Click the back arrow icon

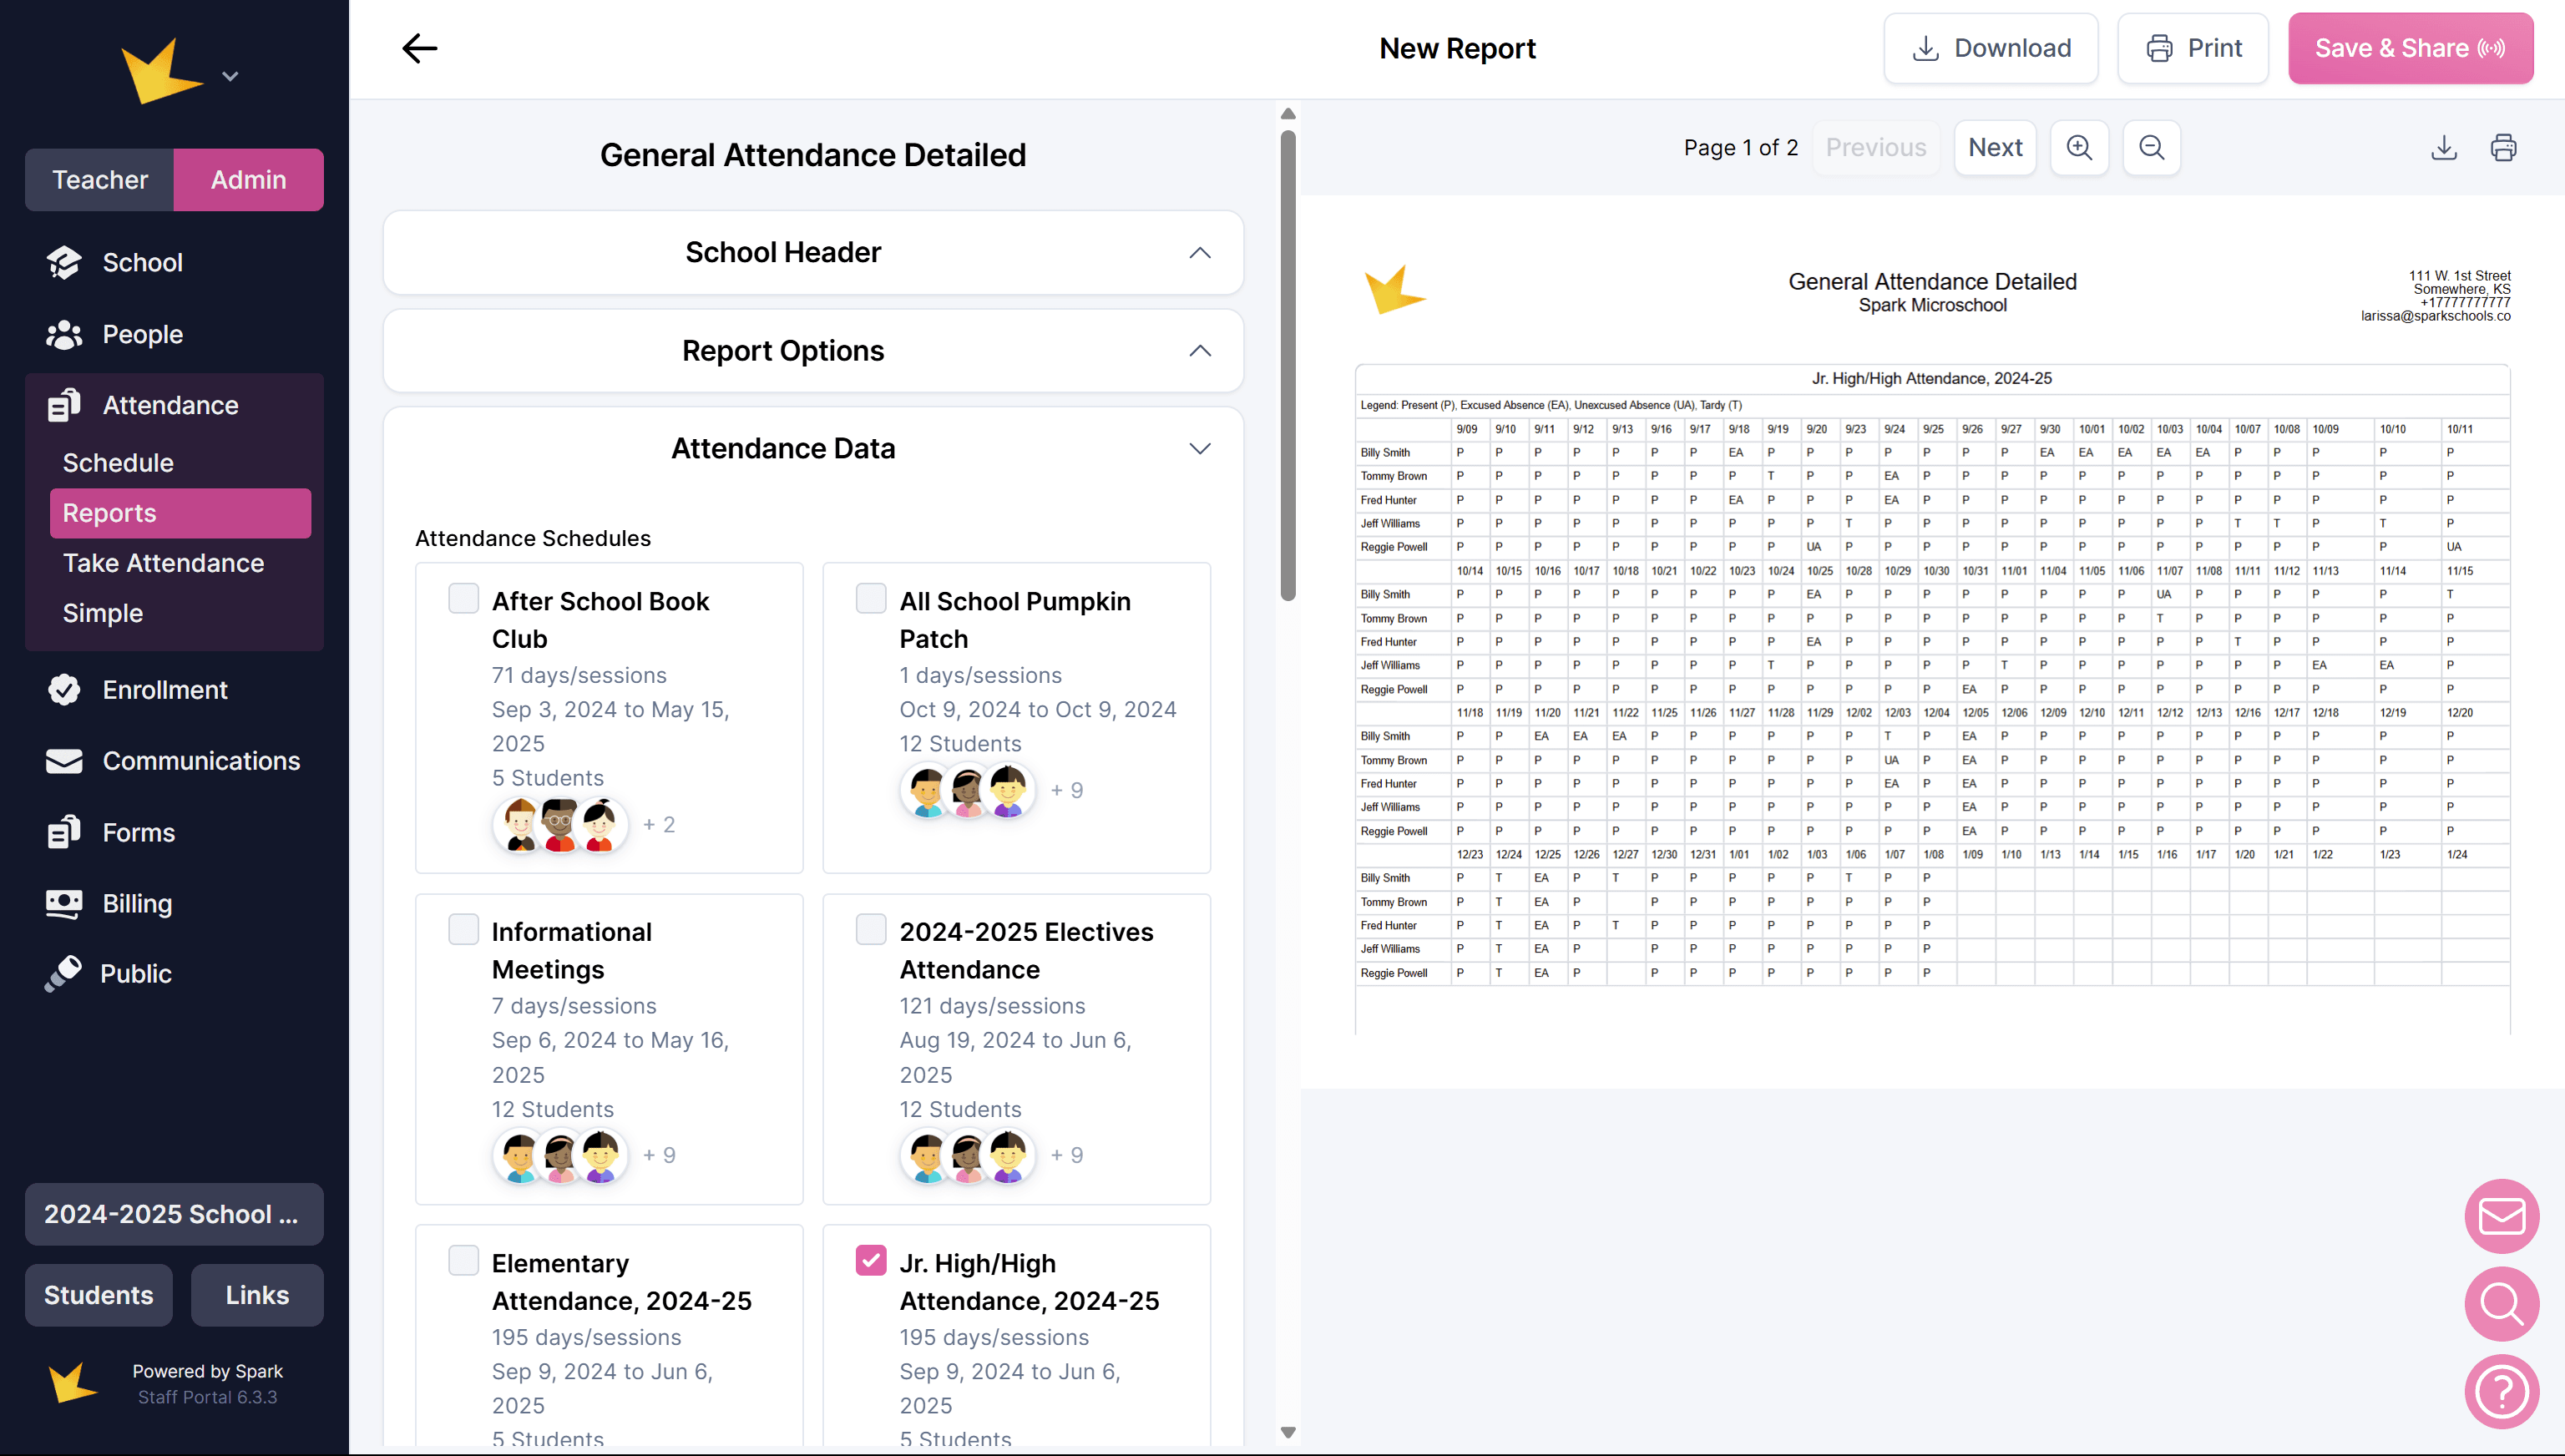419,48
